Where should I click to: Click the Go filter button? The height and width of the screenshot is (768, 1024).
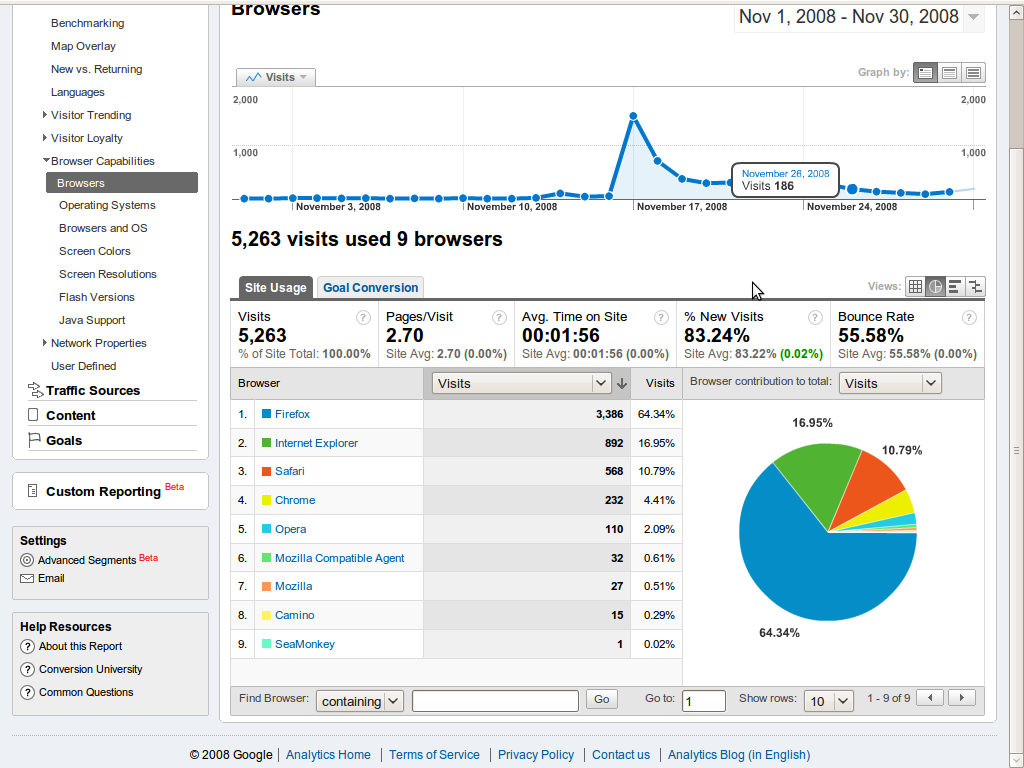click(601, 699)
